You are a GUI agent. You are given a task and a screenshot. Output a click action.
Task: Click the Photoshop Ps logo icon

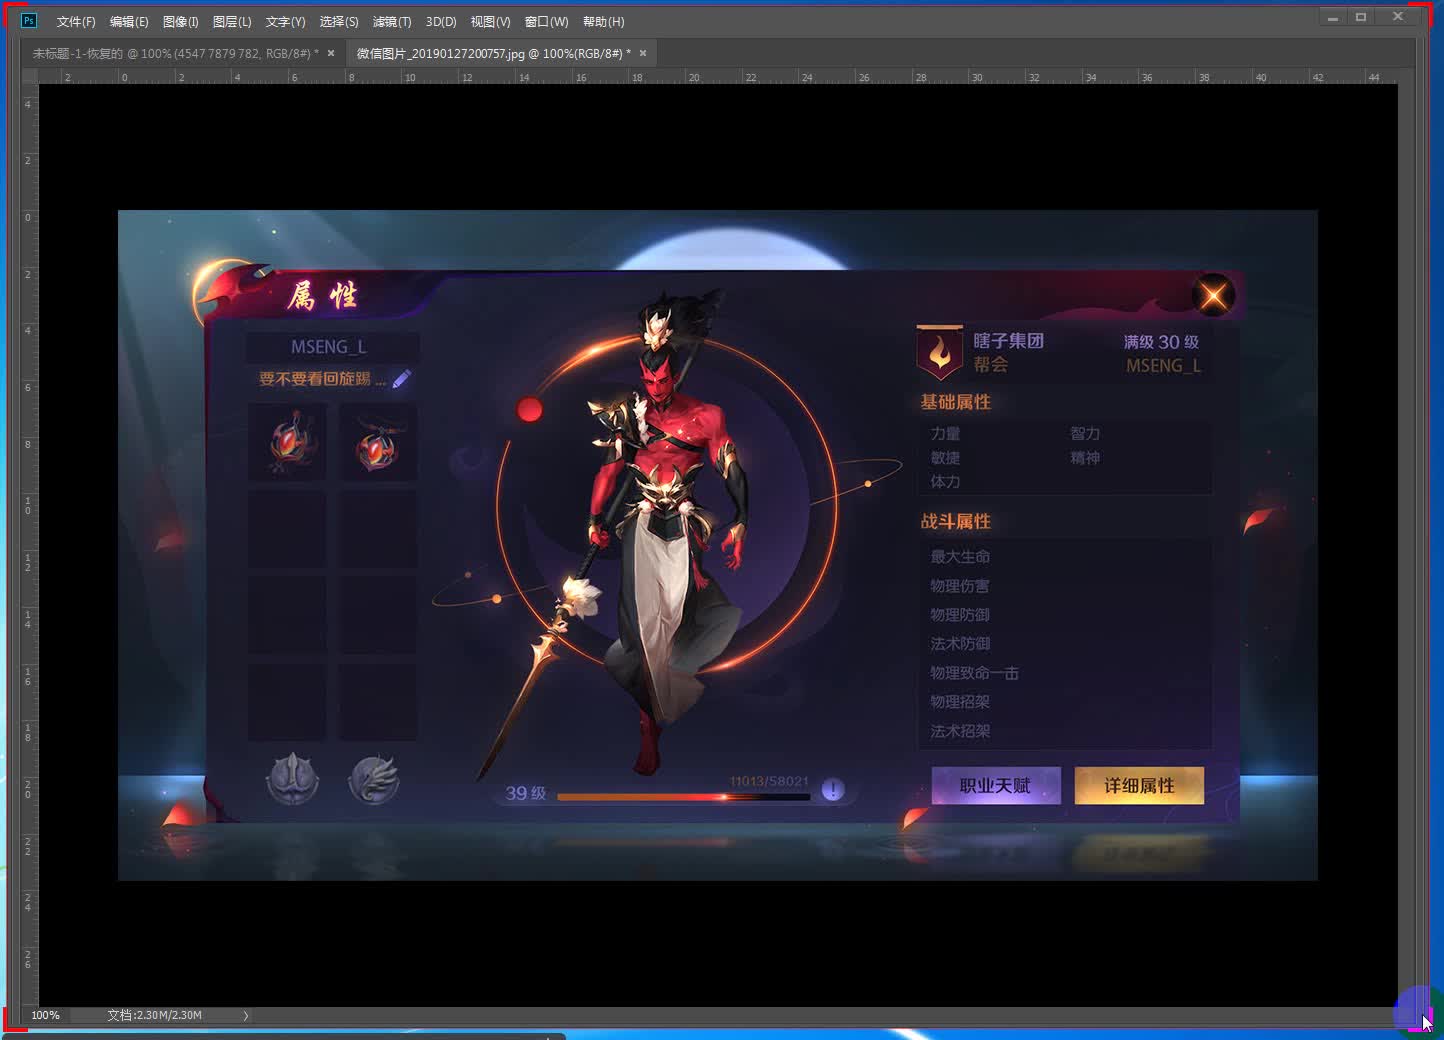point(28,20)
